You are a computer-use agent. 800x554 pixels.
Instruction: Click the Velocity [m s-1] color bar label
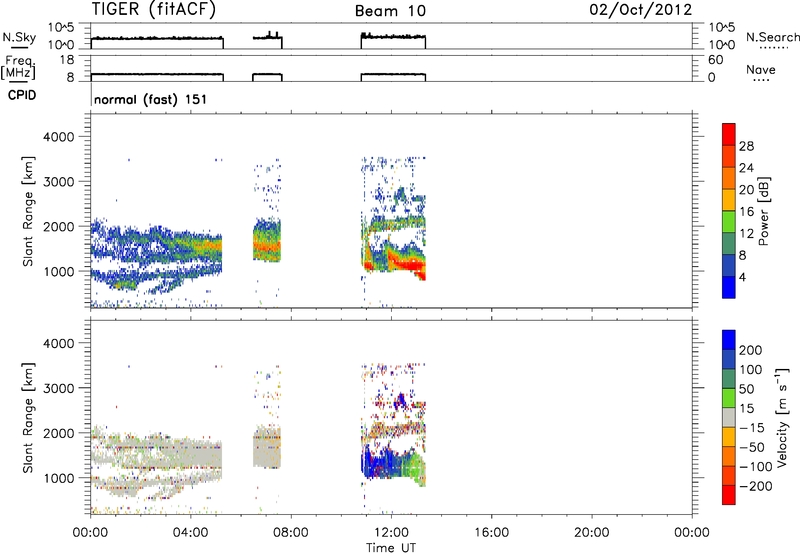tap(781, 417)
